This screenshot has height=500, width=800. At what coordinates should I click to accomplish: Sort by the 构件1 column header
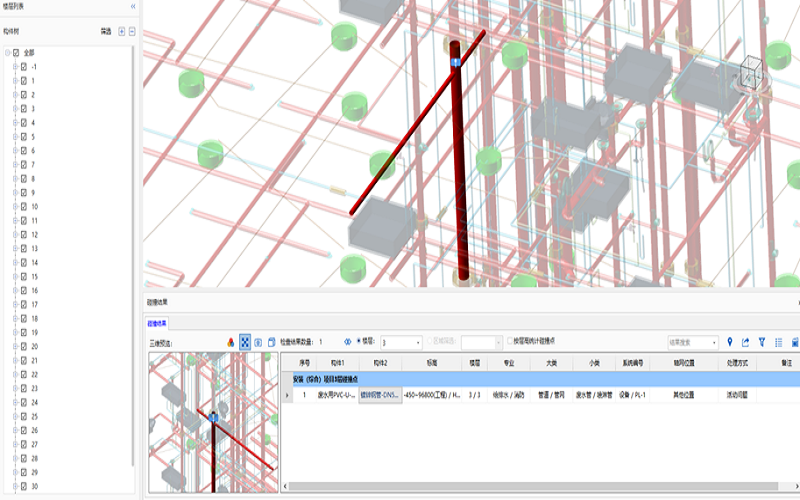[x=338, y=363]
